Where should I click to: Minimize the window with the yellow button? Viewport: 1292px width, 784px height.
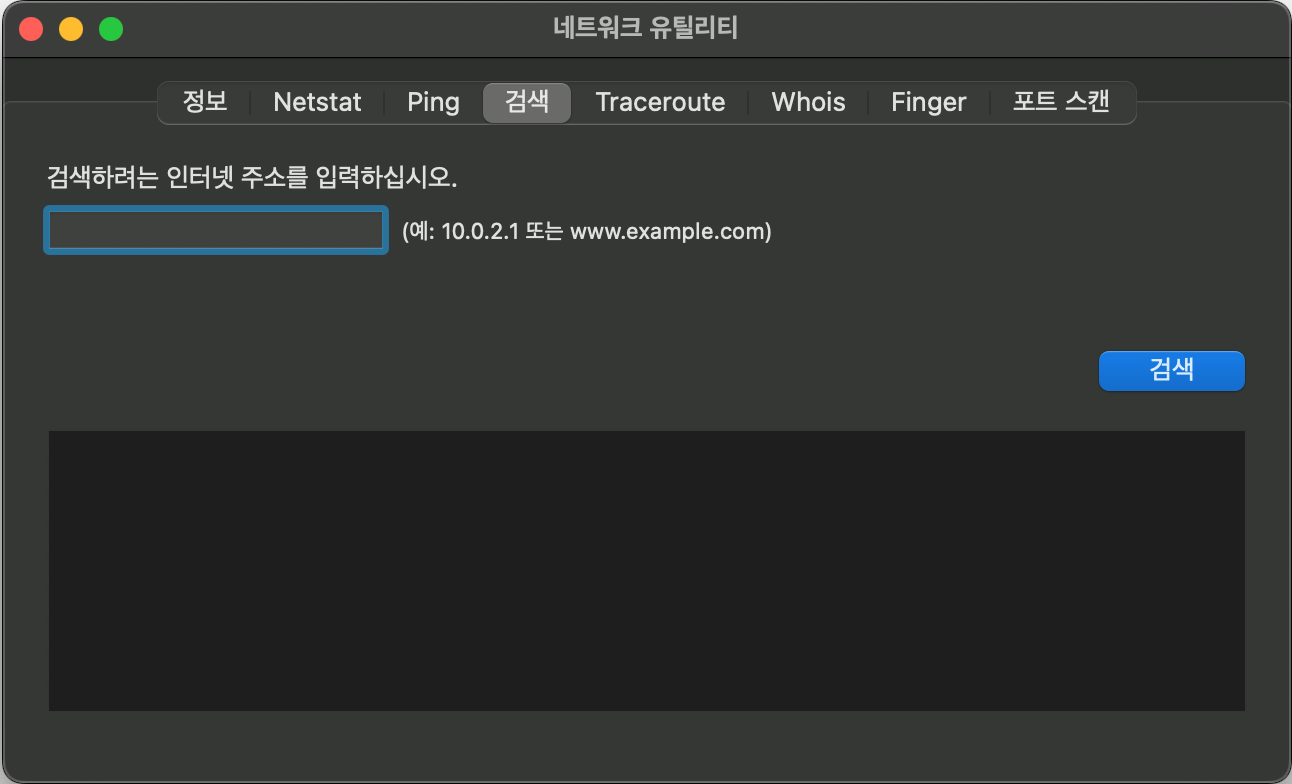(x=71, y=29)
